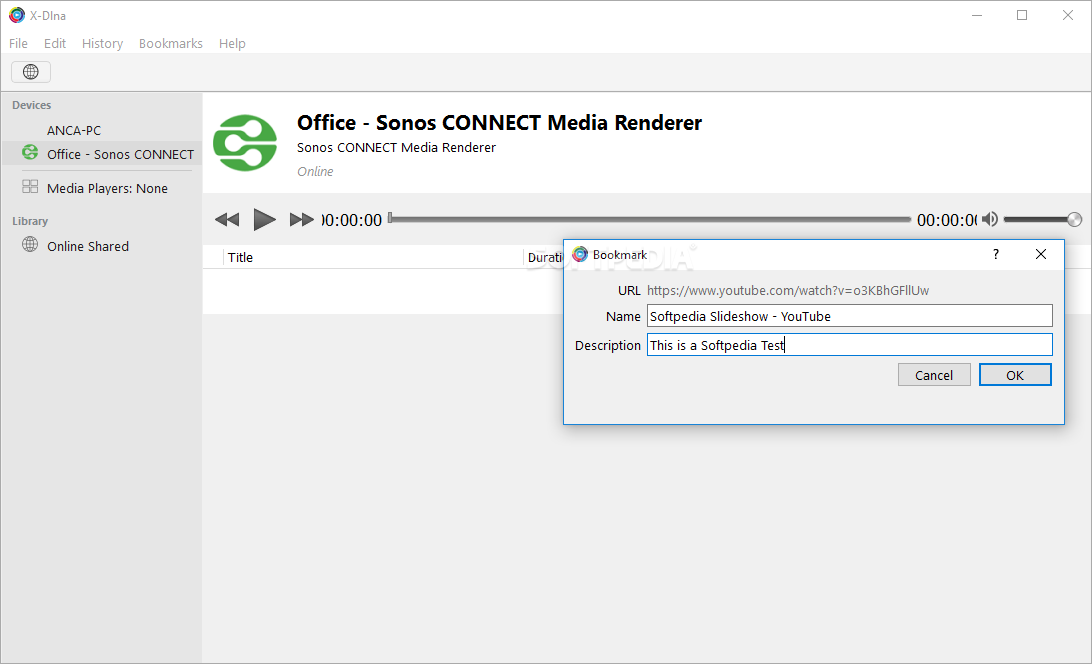Mute audio with the speaker icon

pyautogui.click(x=990, y=219)
